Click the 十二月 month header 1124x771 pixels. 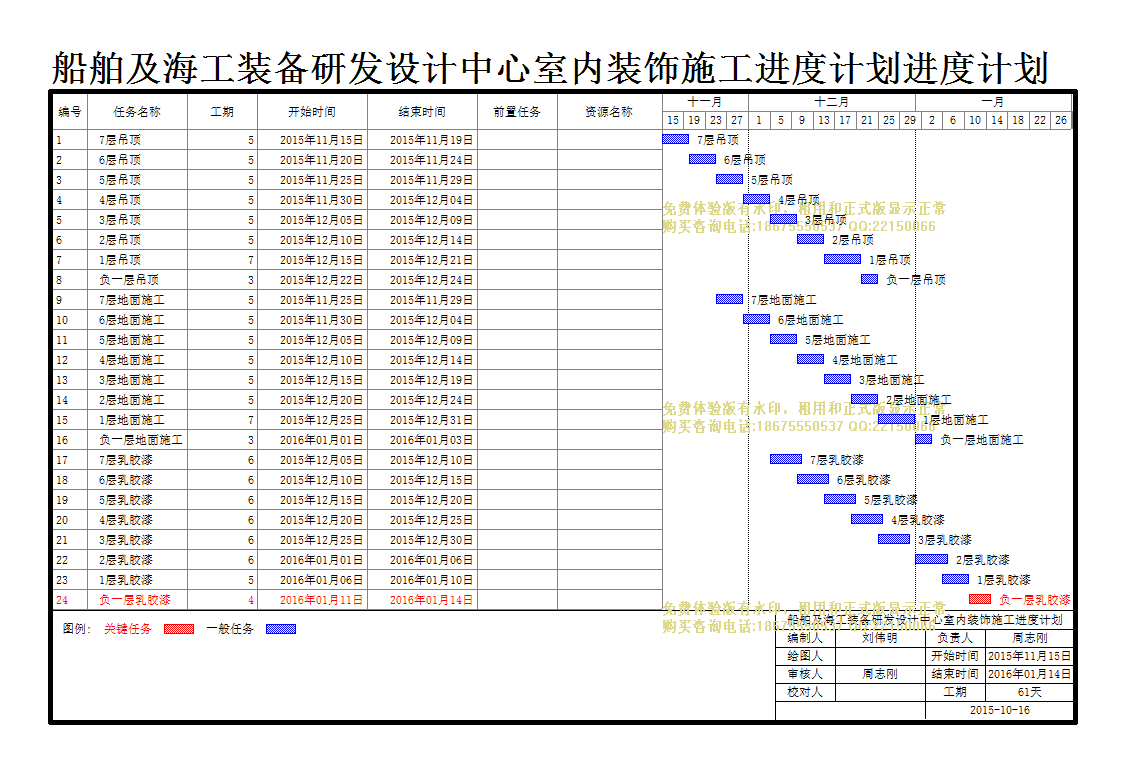tap(832, 102)
